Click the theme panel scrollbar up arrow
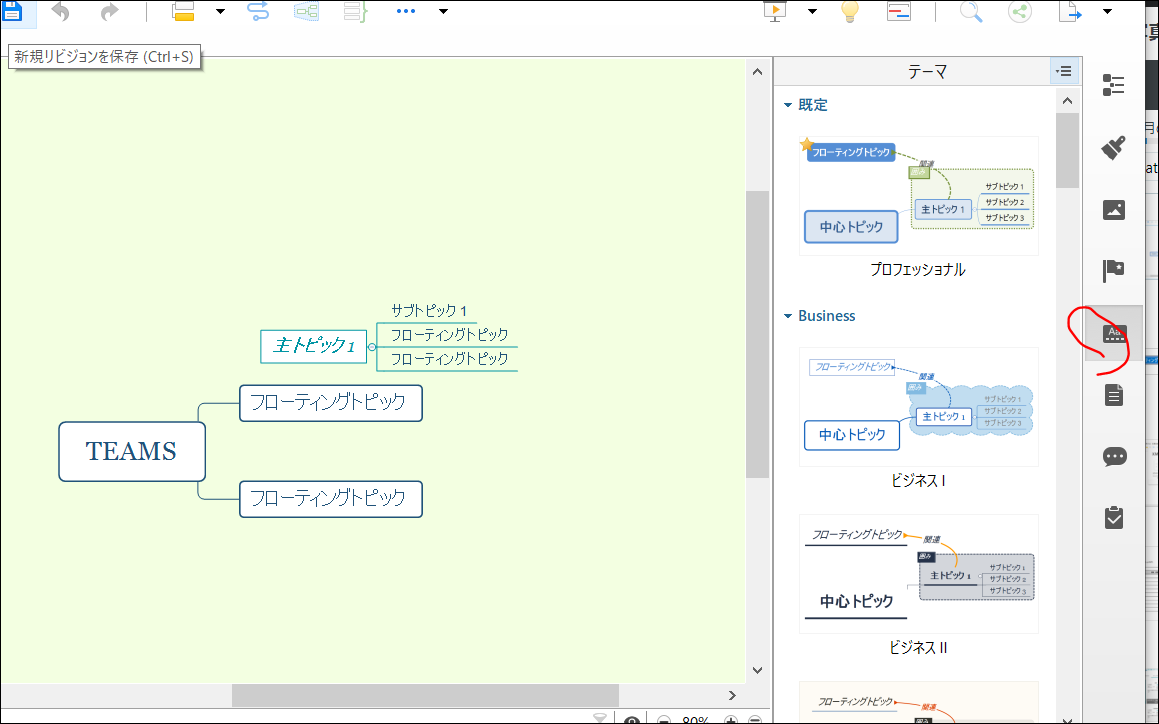 [x=1067, y=101]
